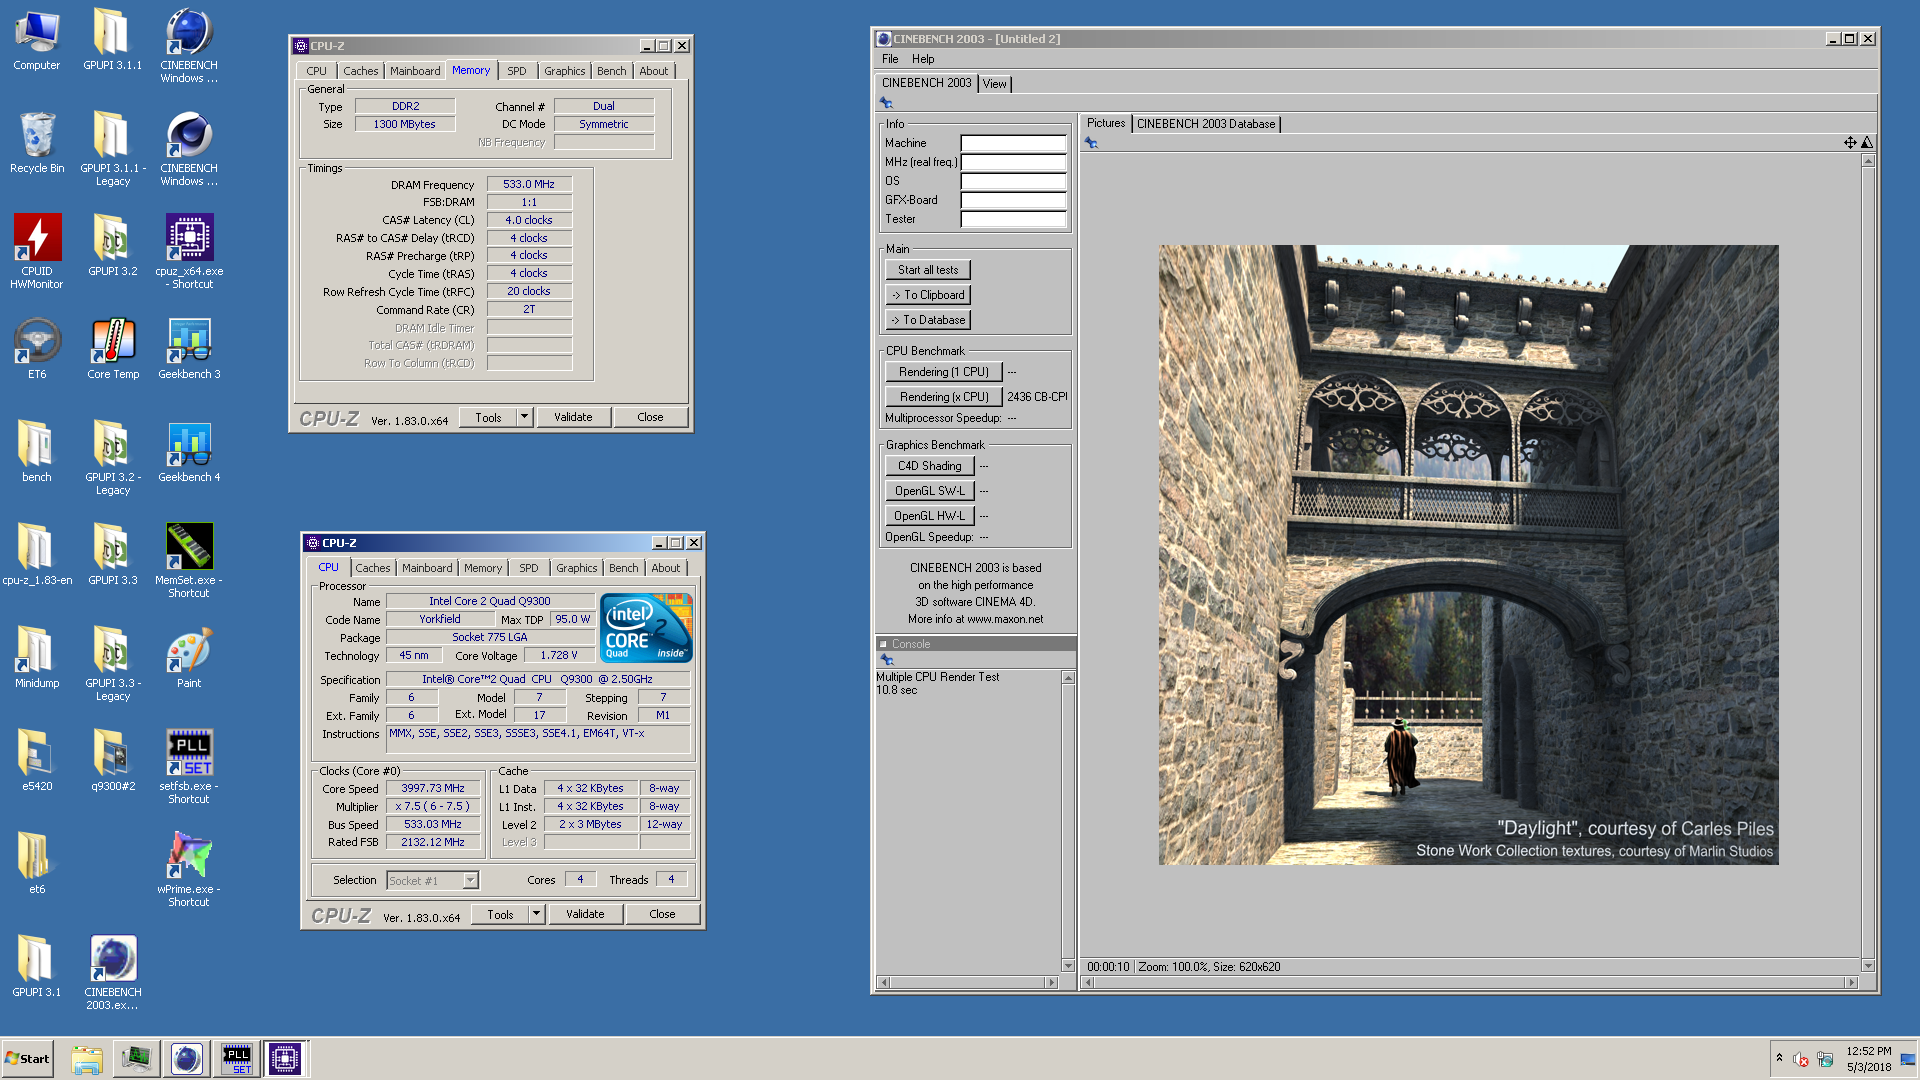Image resolution: width=1920 pixels, height=1080 pixels.
Task: Launch wPrime.exe shortcut icon
Action: 189,870
